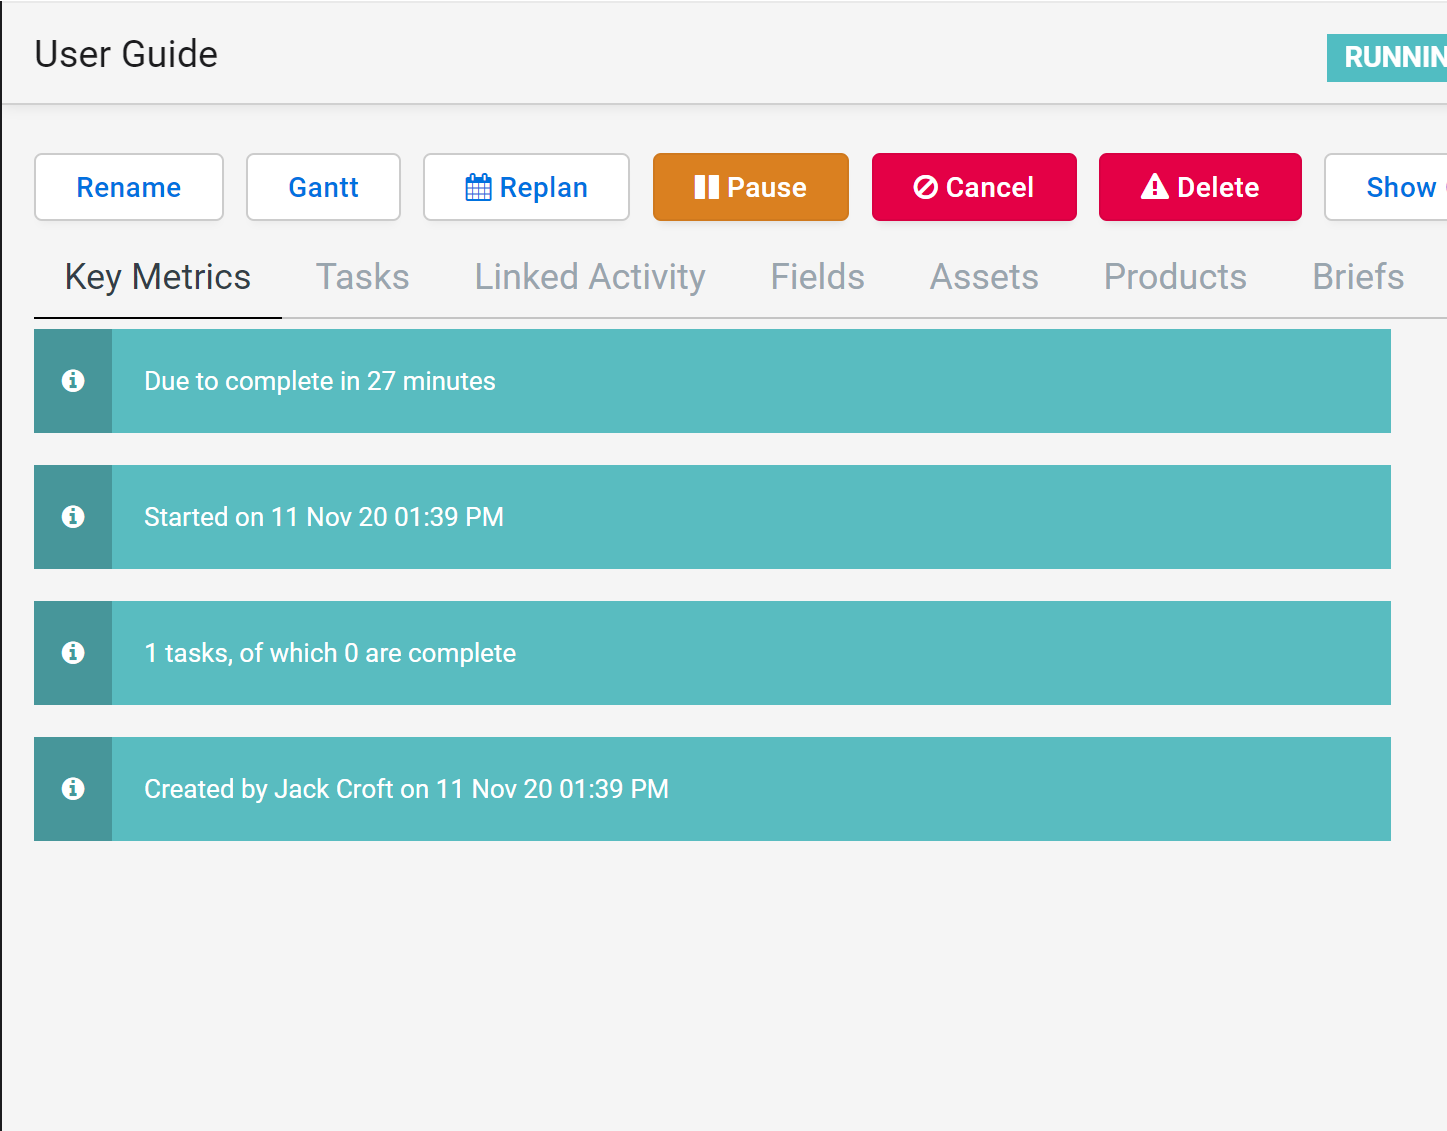This screenshot has width=1447, height=1131.
Task: Open the Products tab
Action: point(1175,277)
